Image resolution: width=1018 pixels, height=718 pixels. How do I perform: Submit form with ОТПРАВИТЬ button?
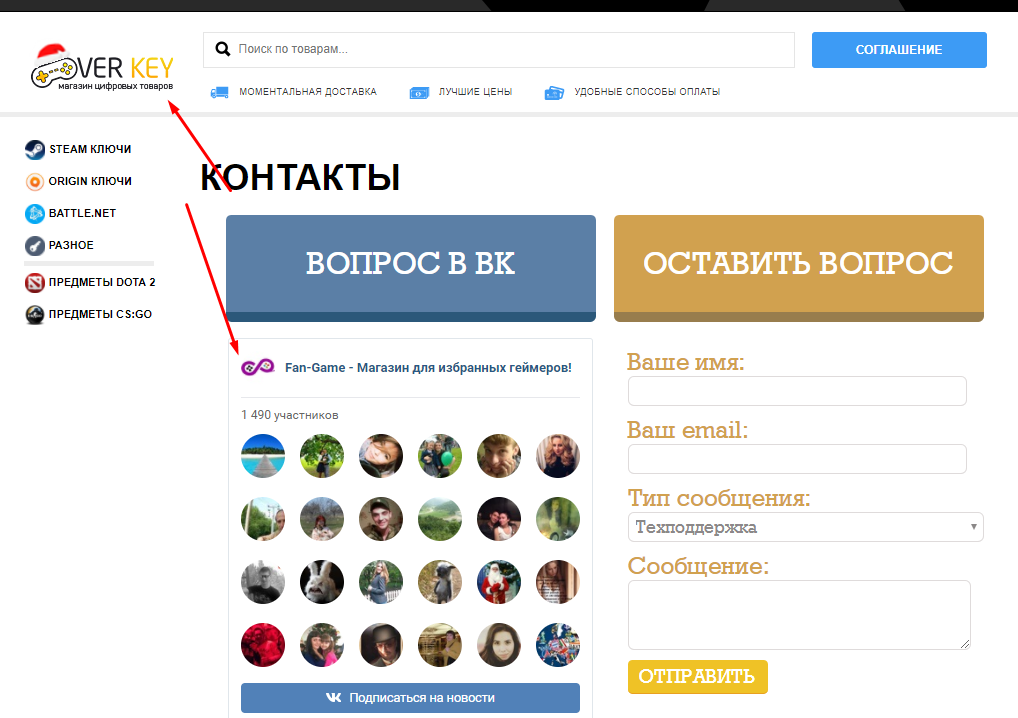click(x=697, y=677)
